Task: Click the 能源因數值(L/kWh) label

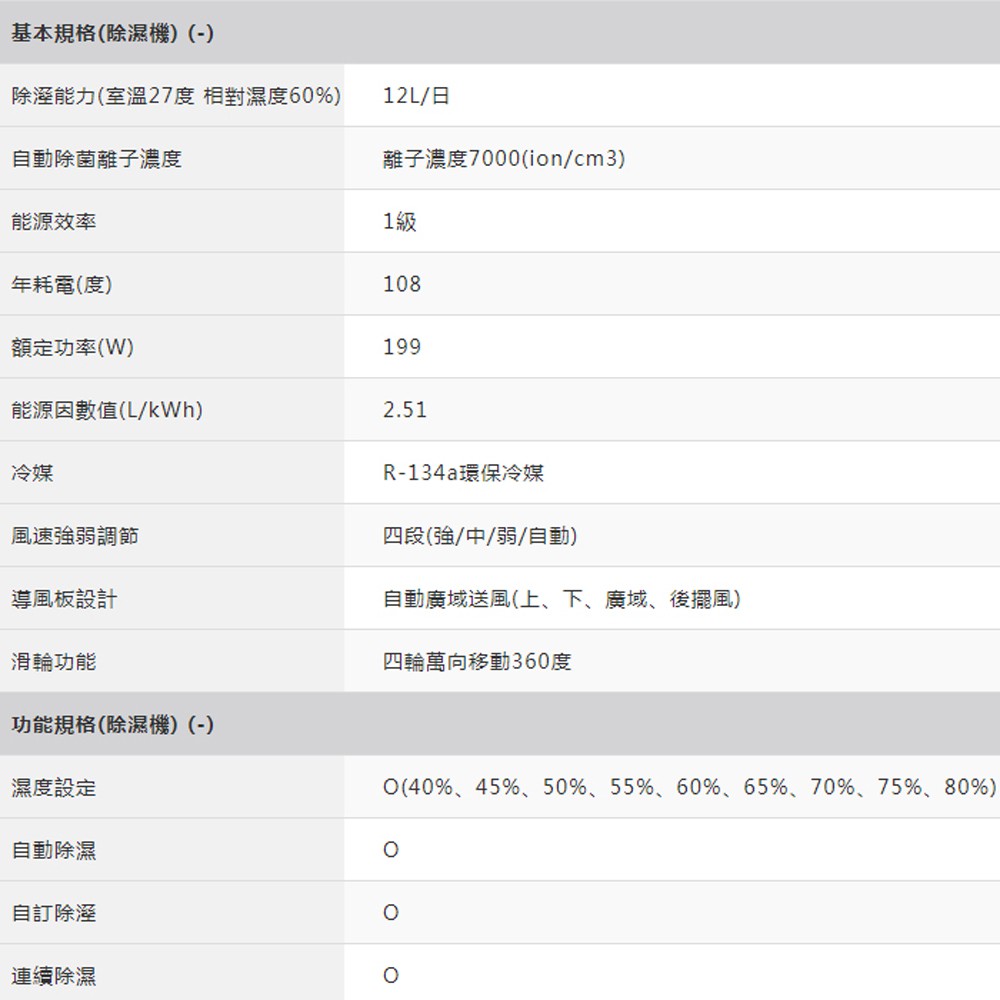Action: [x=107, y=411]
